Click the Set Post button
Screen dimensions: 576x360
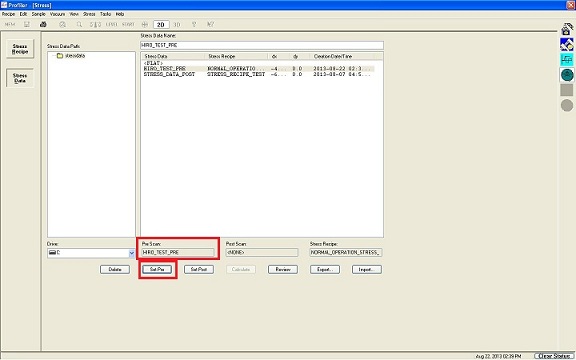pos(199,269)
